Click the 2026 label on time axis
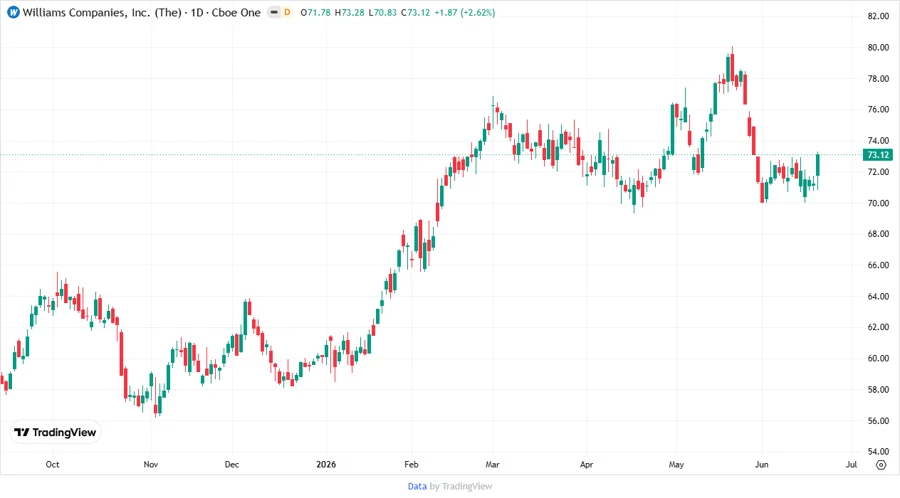 (326, 464)
